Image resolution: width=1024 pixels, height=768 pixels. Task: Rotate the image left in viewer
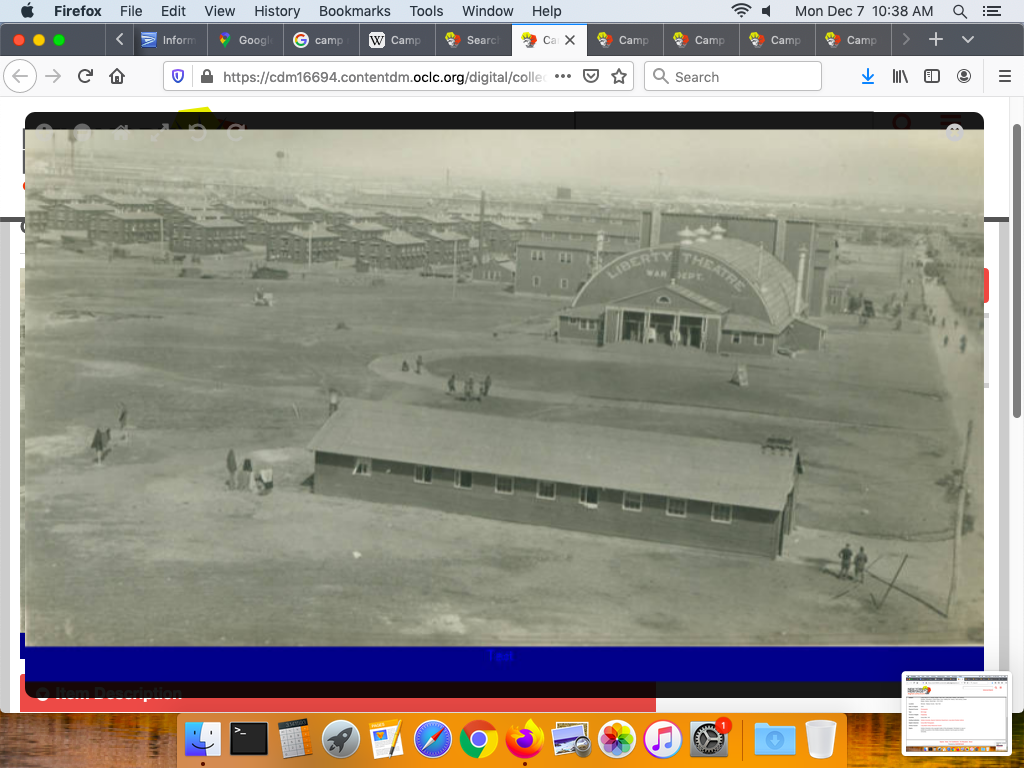click(197, 131)
